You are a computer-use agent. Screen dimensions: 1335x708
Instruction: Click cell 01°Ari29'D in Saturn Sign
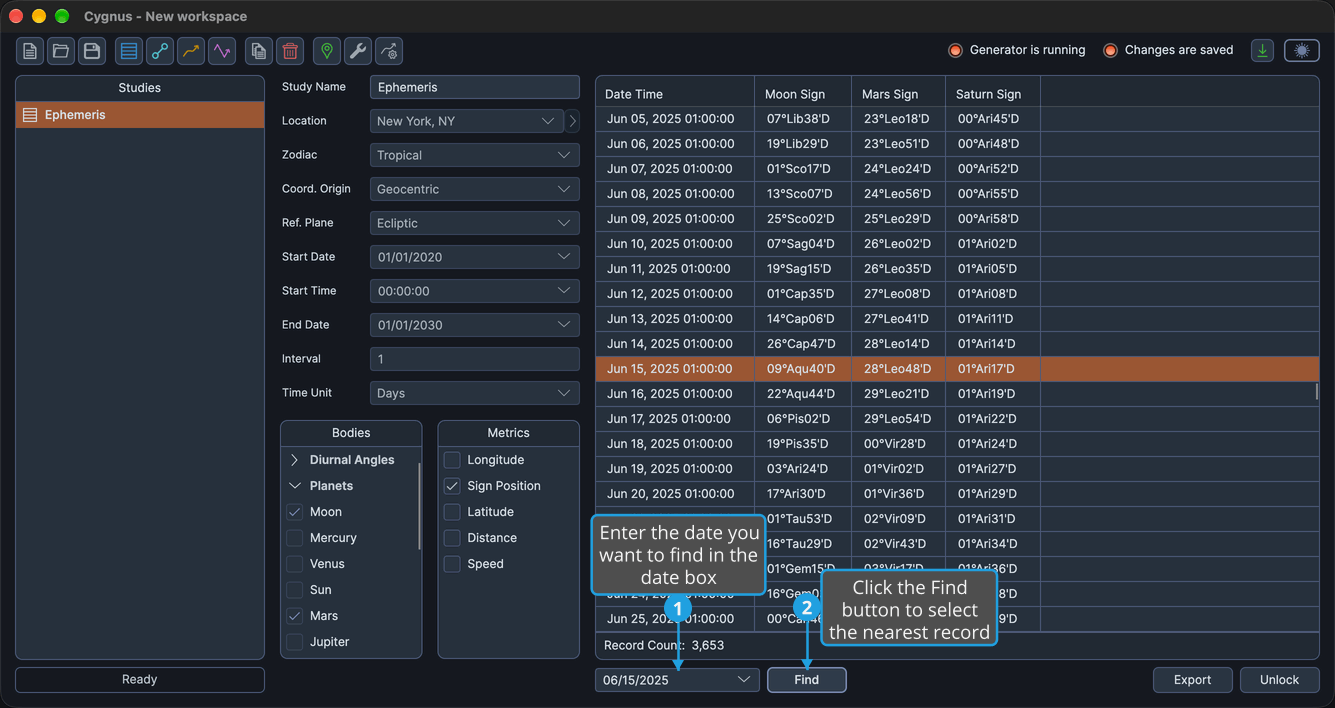993,494
